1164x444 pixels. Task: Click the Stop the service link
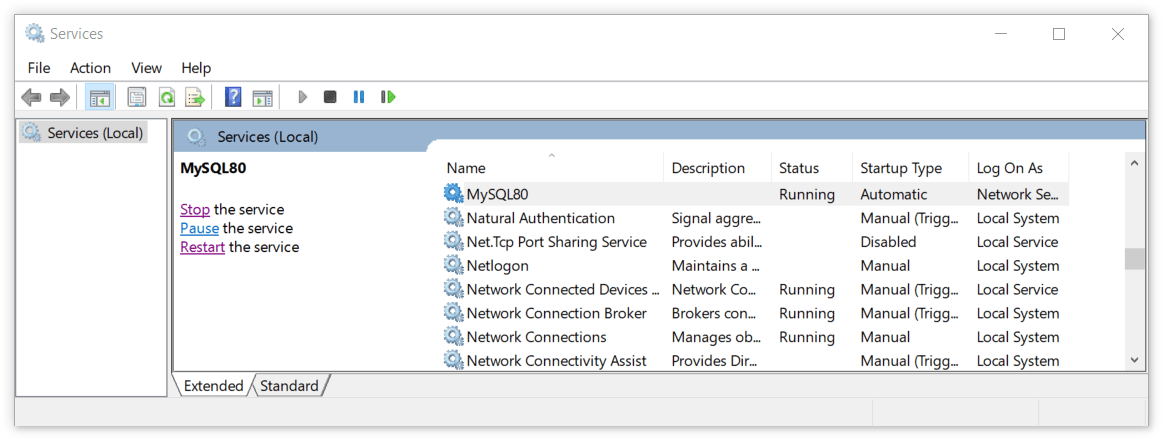(x=195, y=210)
